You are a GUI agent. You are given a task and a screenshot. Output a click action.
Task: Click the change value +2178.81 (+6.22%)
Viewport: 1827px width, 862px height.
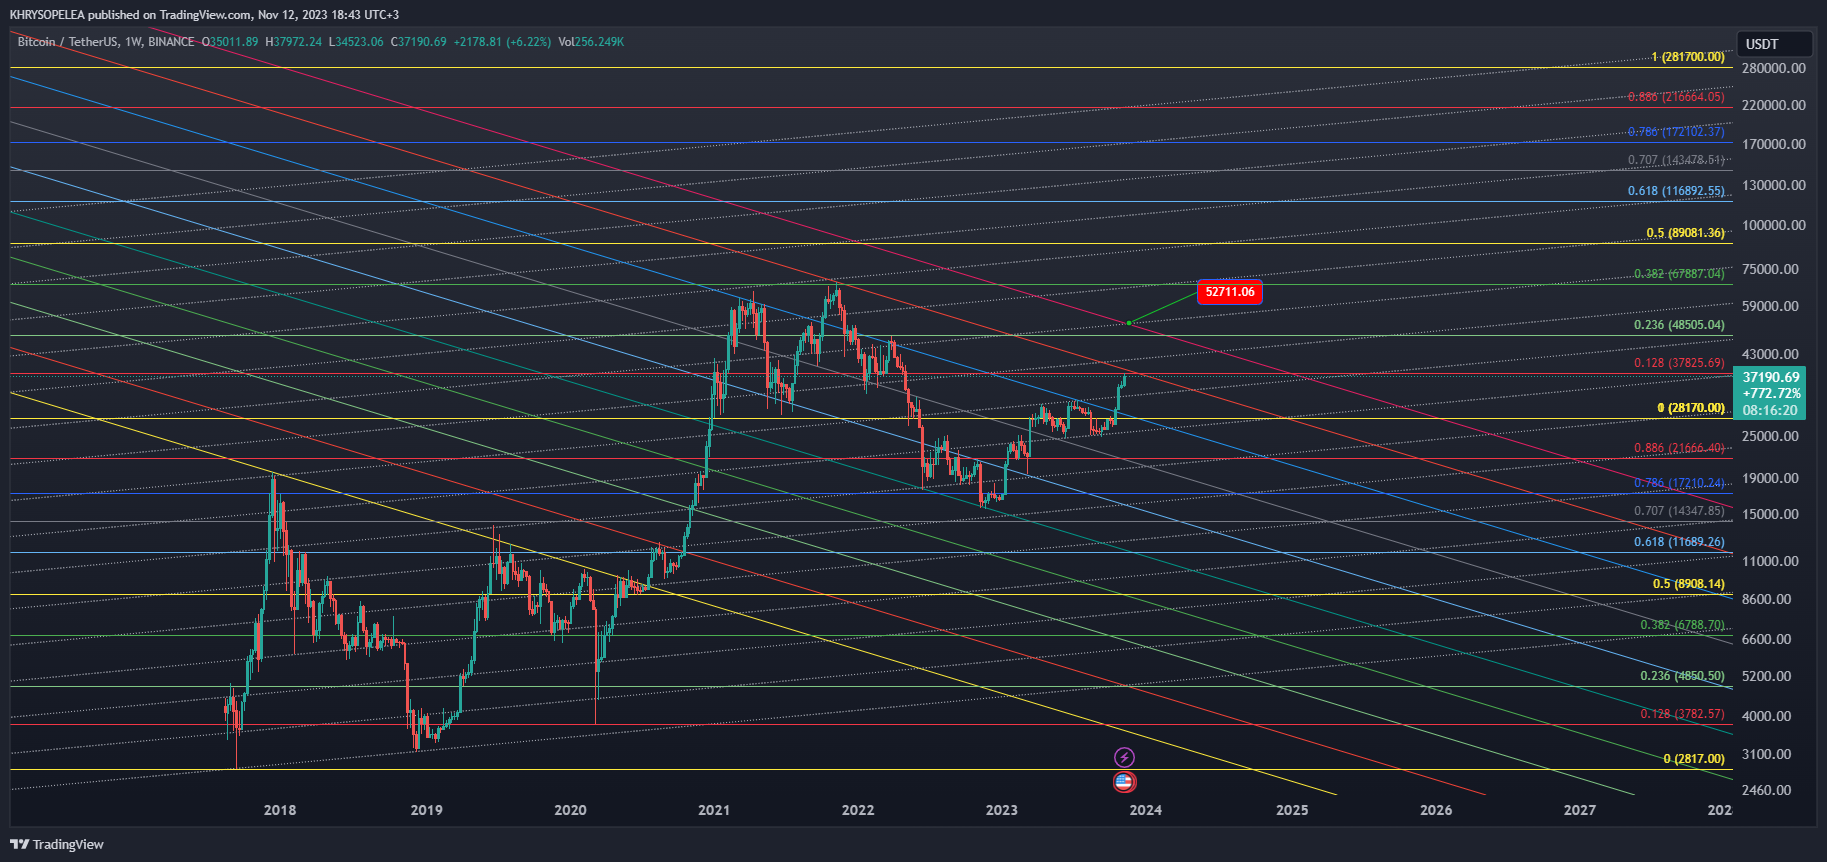[x=502, y=42]
